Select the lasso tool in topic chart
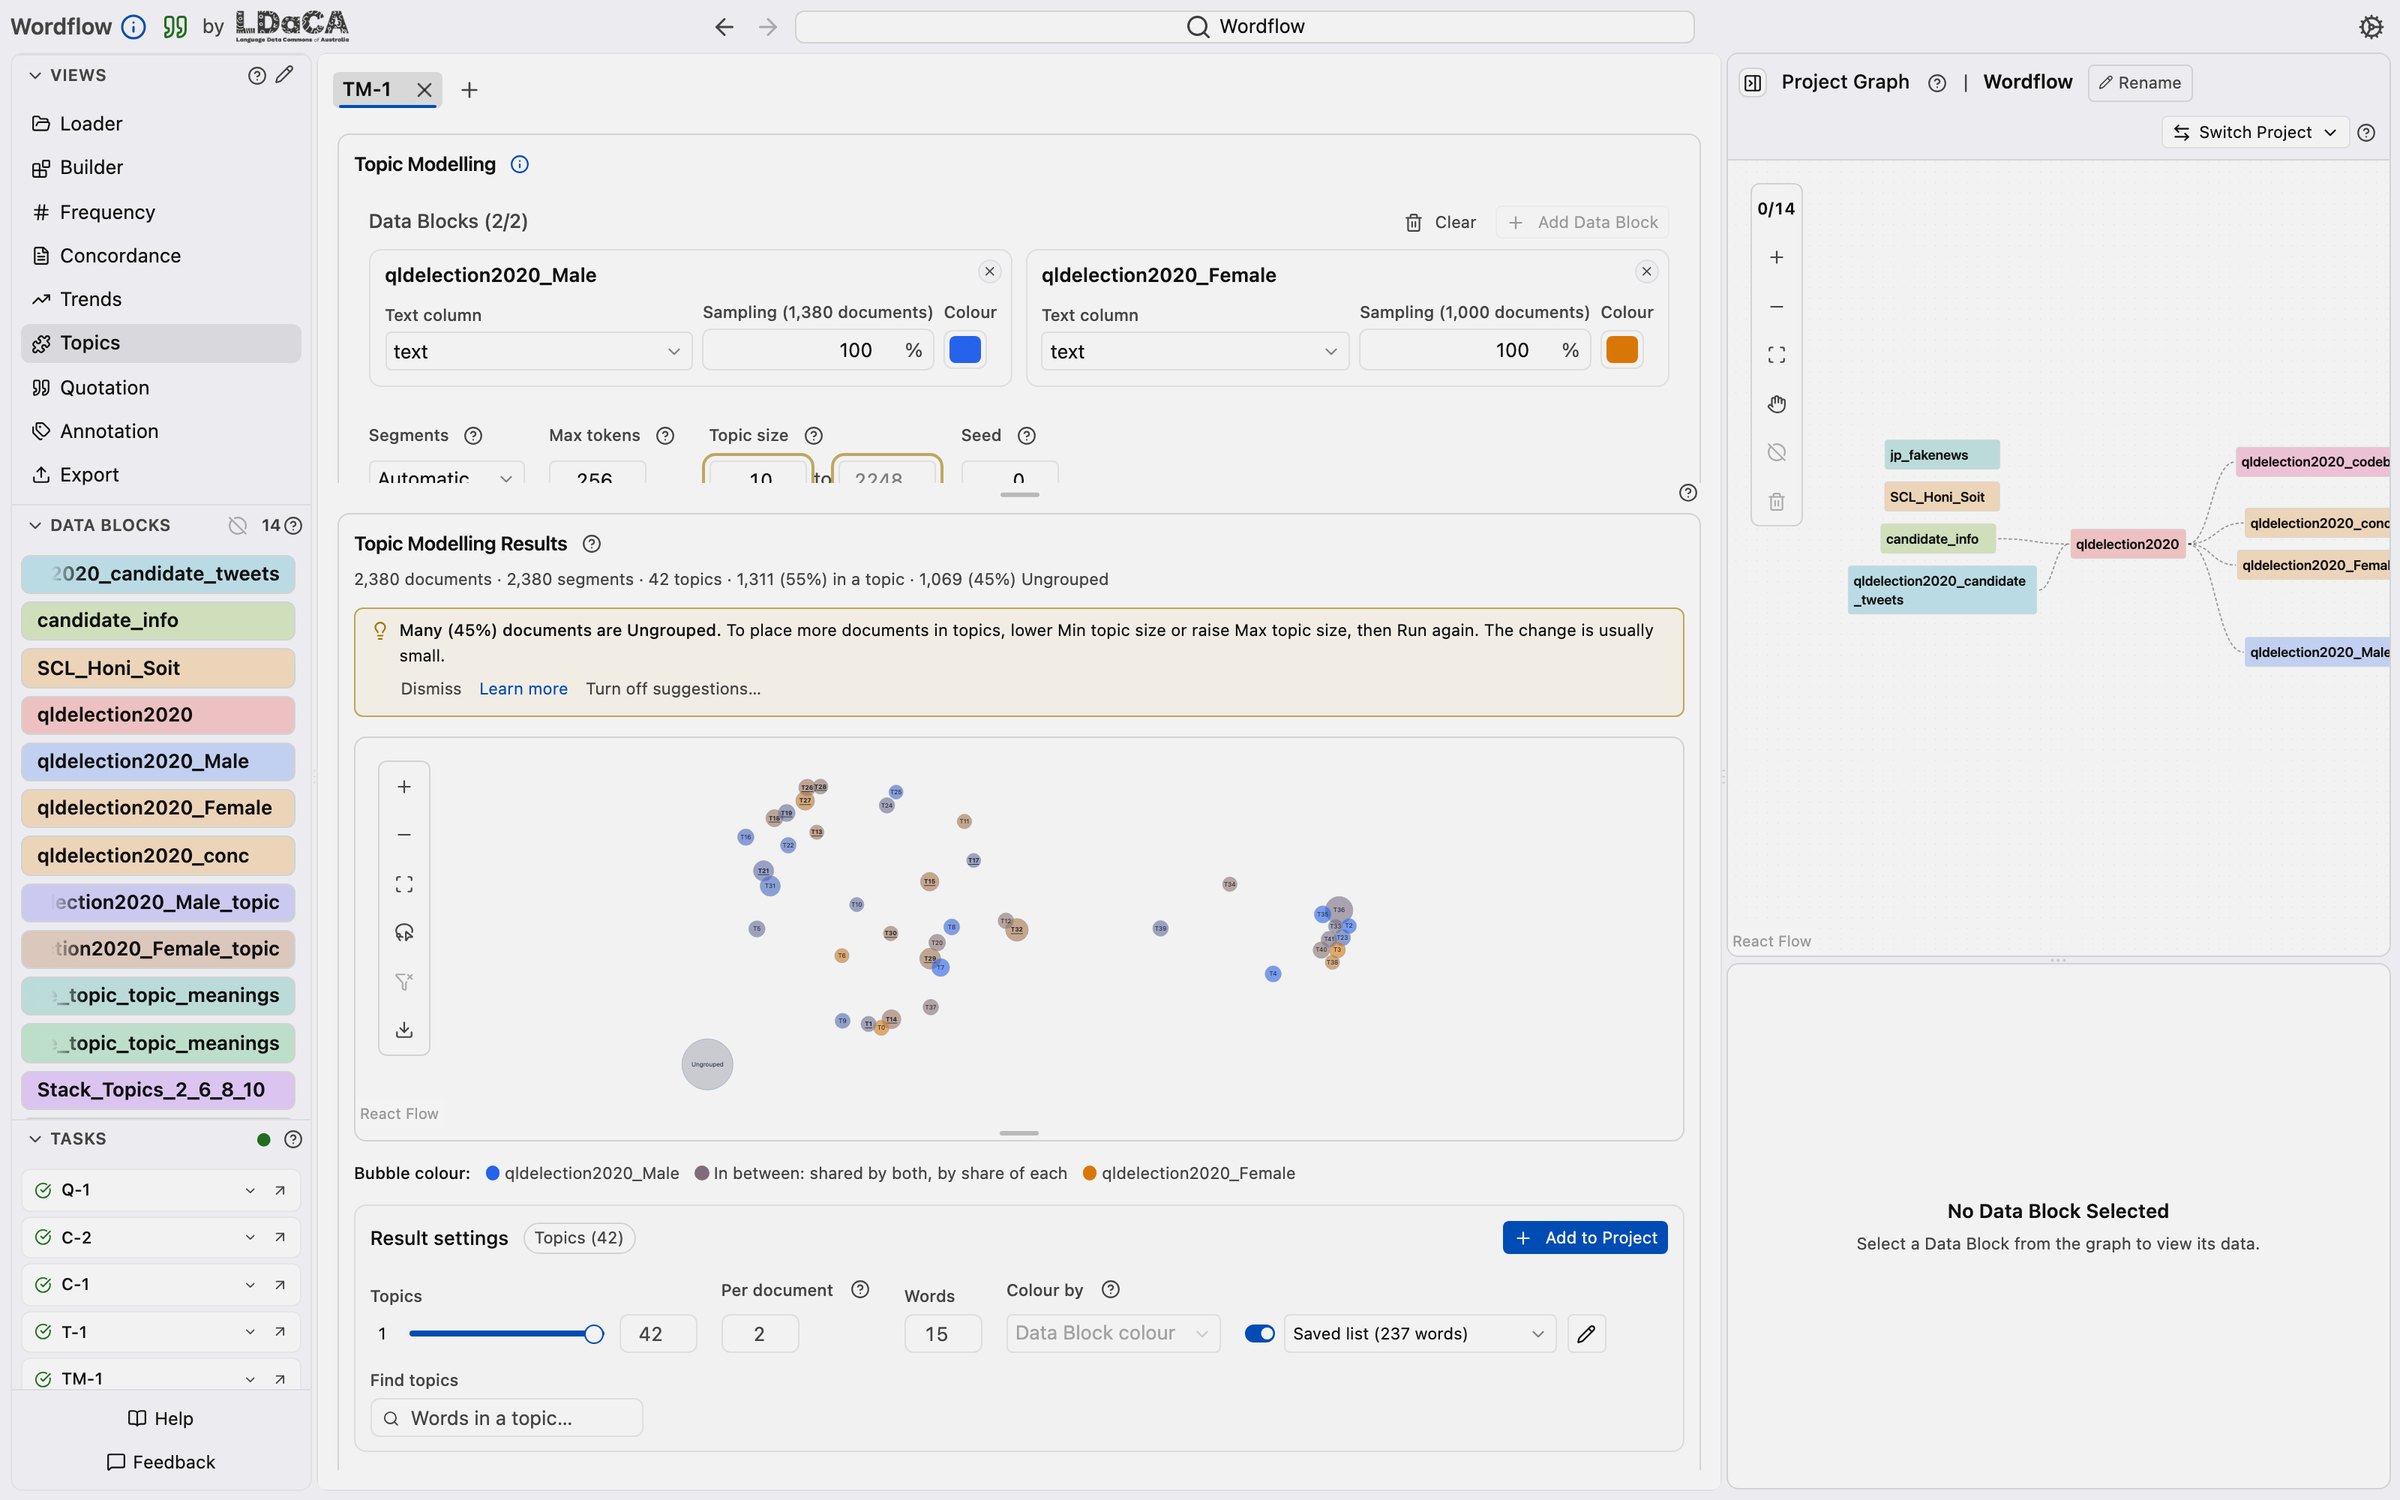This screenshot has height=1500, width=2400. point(404,933)
